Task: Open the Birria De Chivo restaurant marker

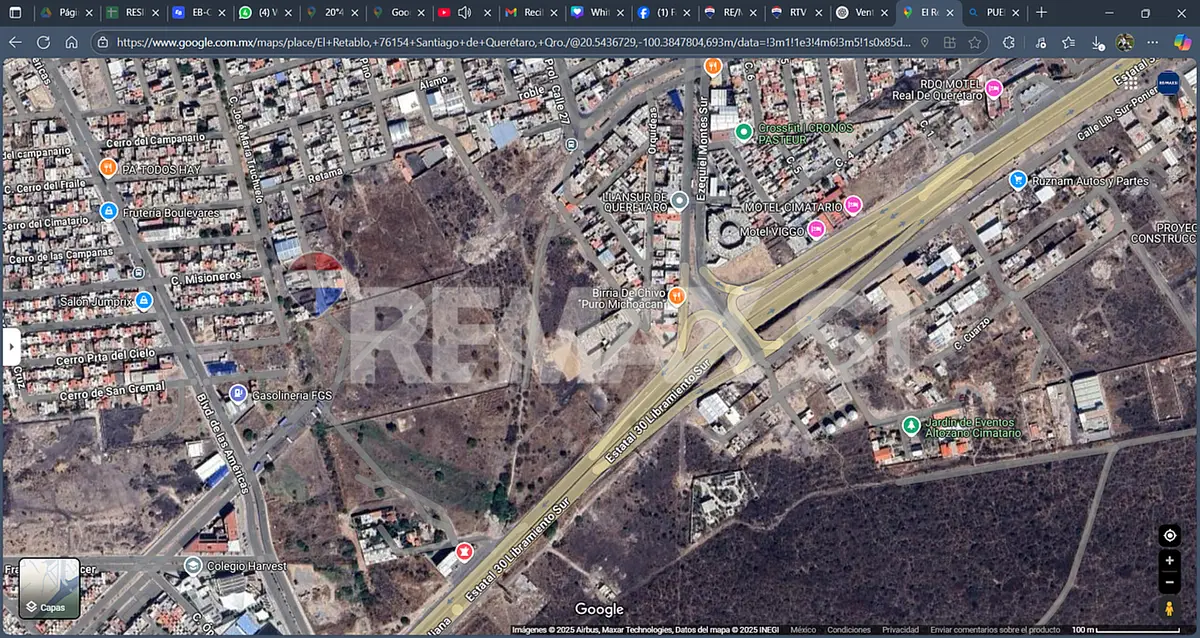Action: point(677,295)
